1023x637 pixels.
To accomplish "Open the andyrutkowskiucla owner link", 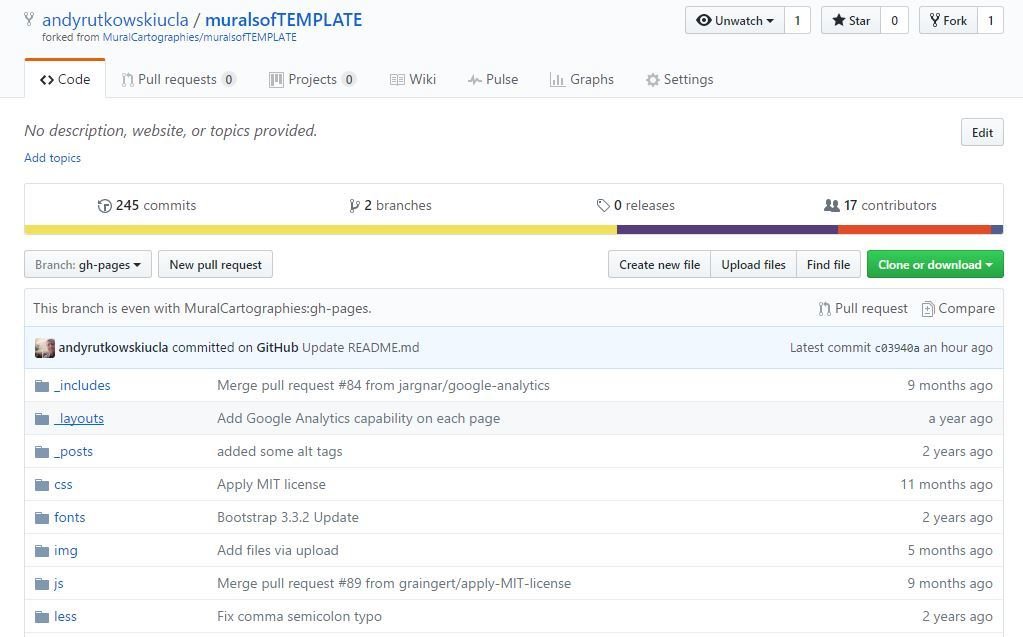I will [x=115, y=20].
